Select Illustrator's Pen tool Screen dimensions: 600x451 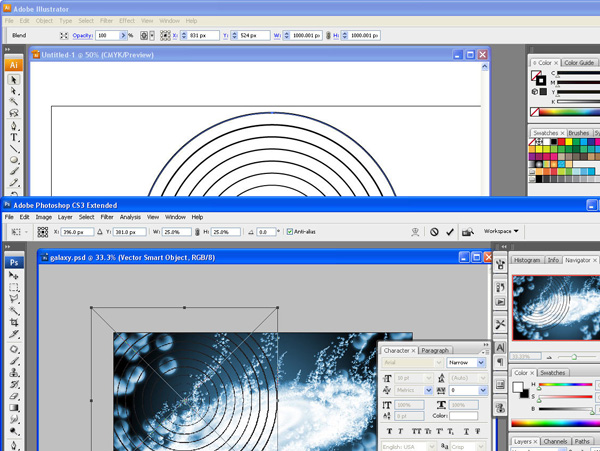tap(14, 126)
